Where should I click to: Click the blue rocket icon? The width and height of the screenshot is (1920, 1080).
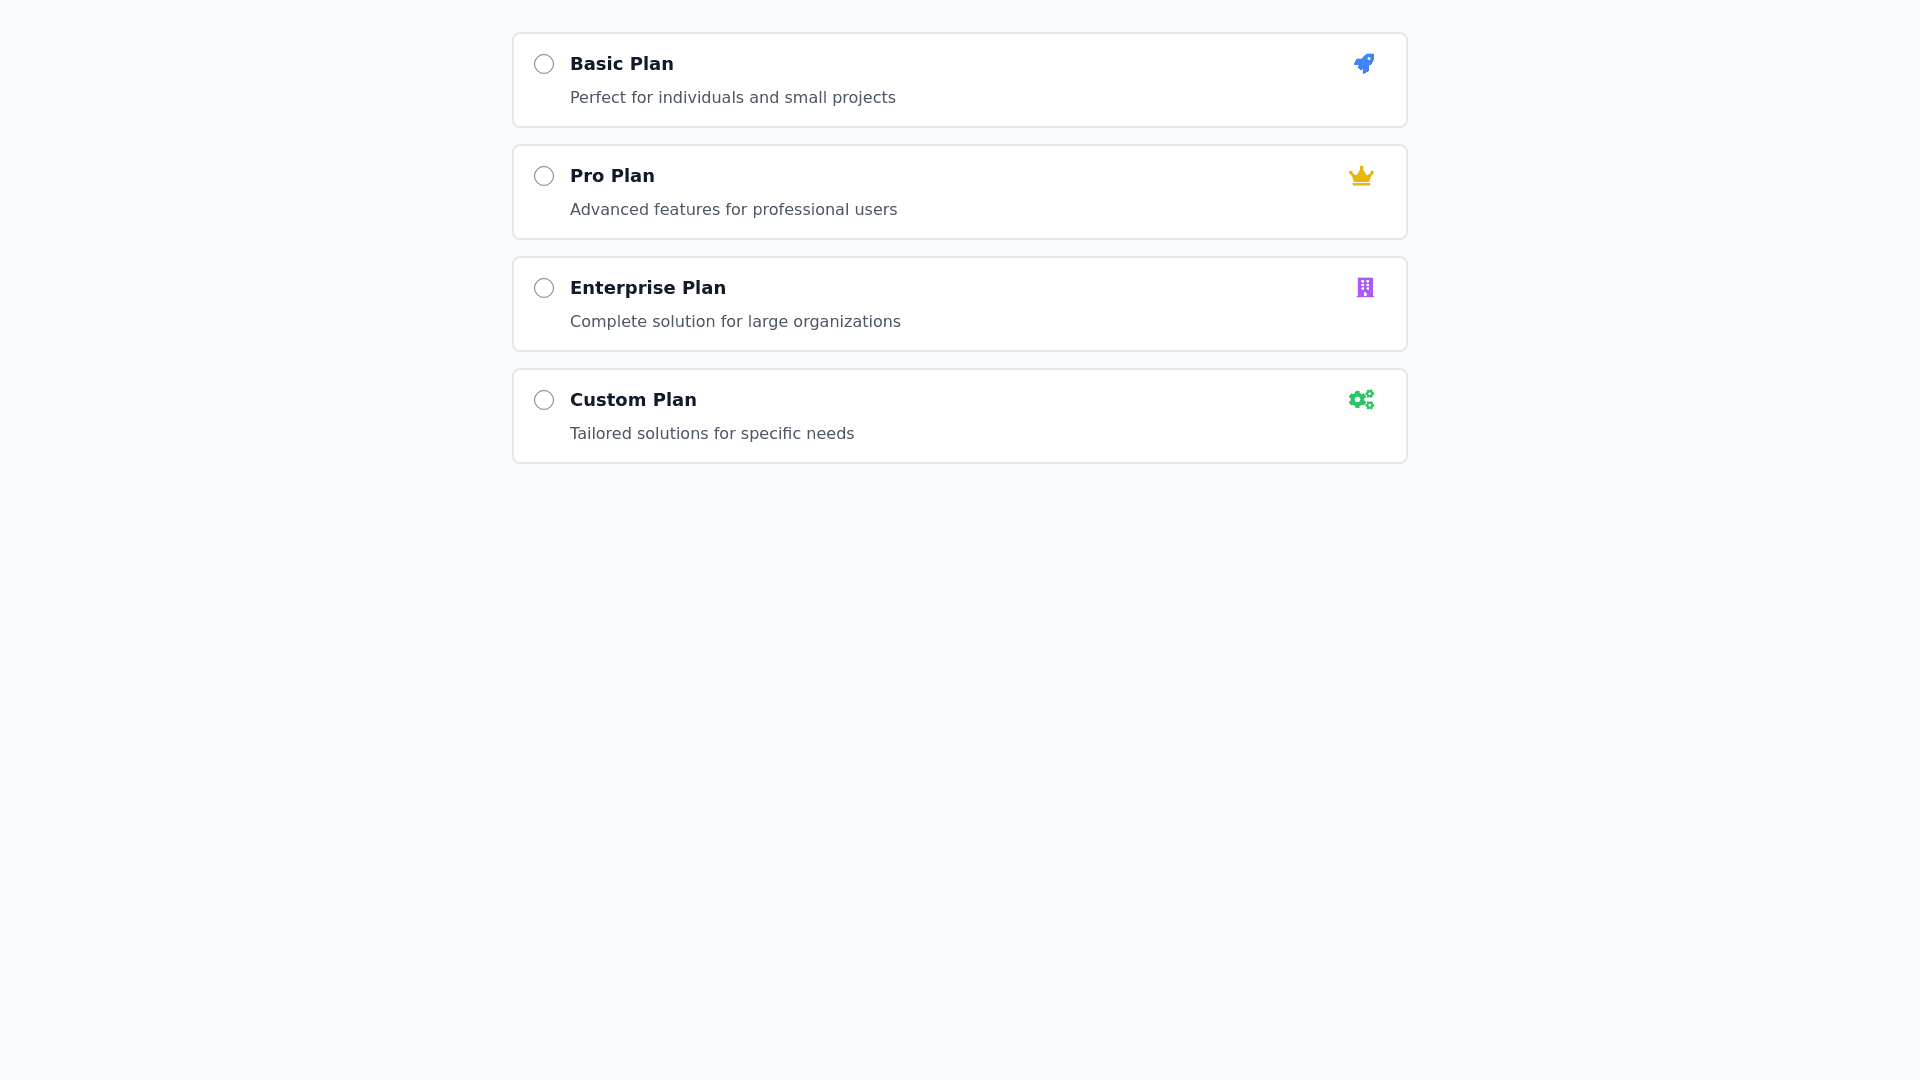1364,64
